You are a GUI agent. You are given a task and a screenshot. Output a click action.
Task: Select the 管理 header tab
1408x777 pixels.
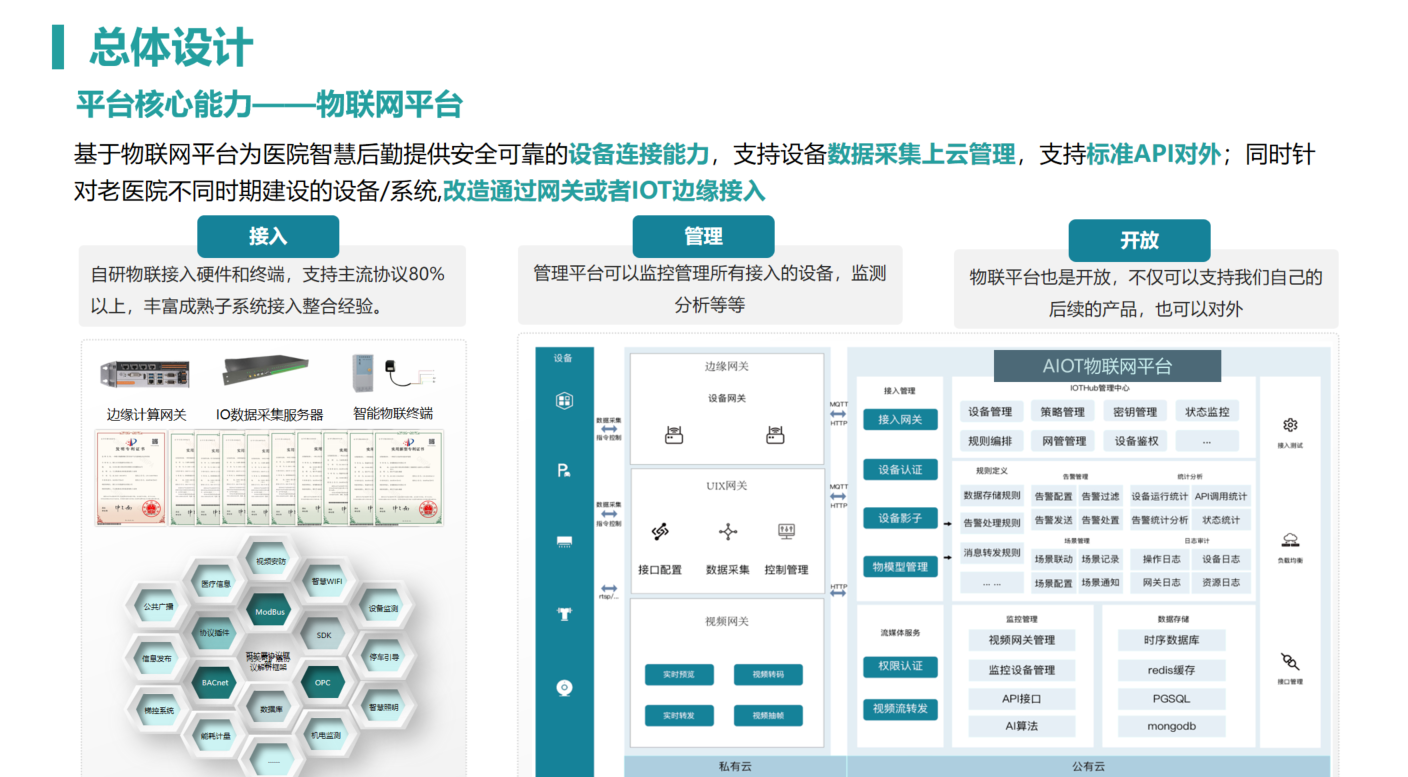pyautogui.click(x=703, y=237)
